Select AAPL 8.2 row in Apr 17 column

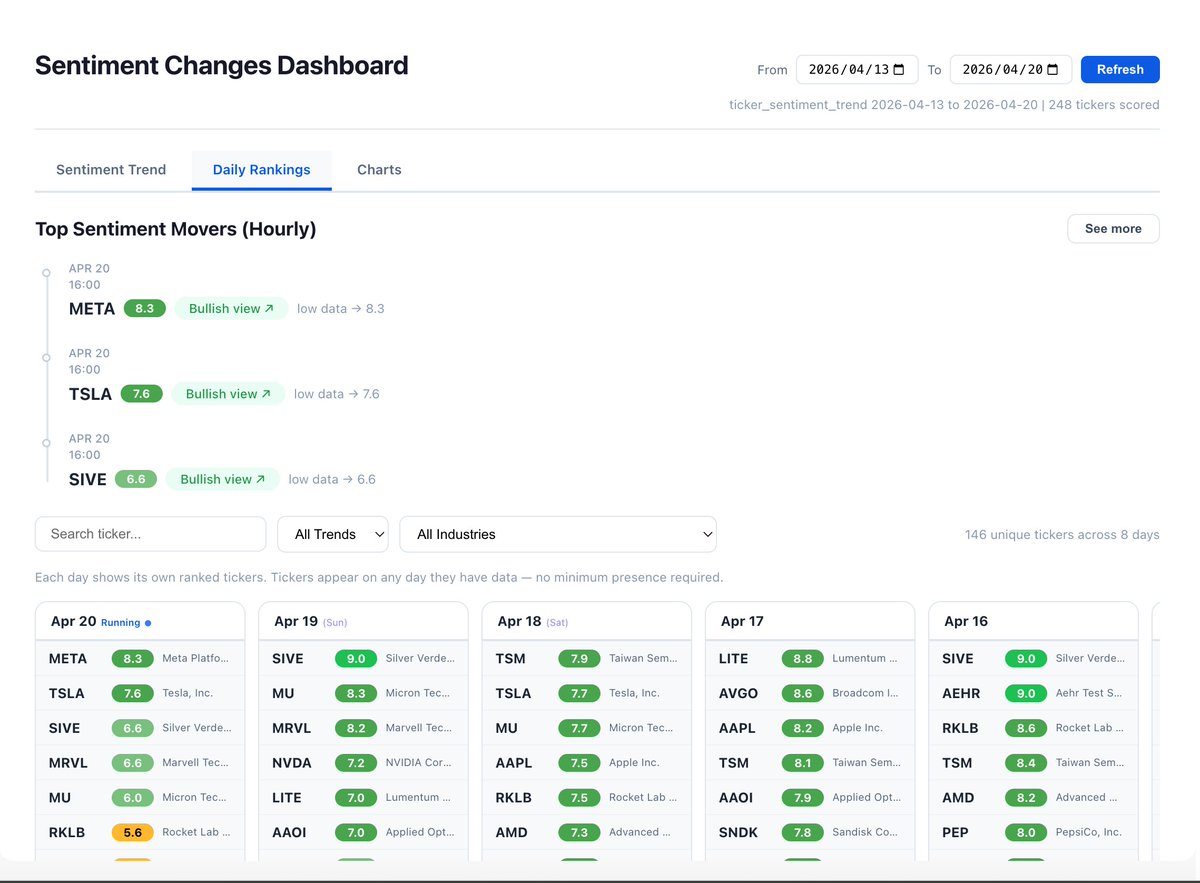tap(810, 728)
